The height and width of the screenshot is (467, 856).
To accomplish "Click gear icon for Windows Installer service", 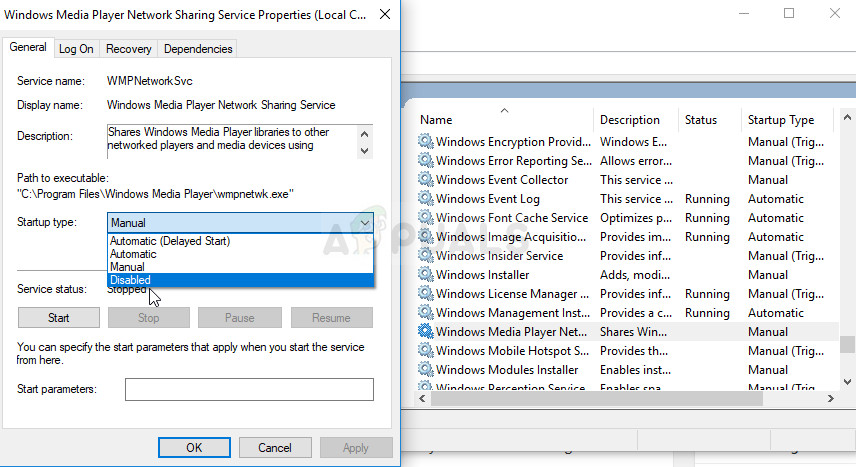I will 426,275.
